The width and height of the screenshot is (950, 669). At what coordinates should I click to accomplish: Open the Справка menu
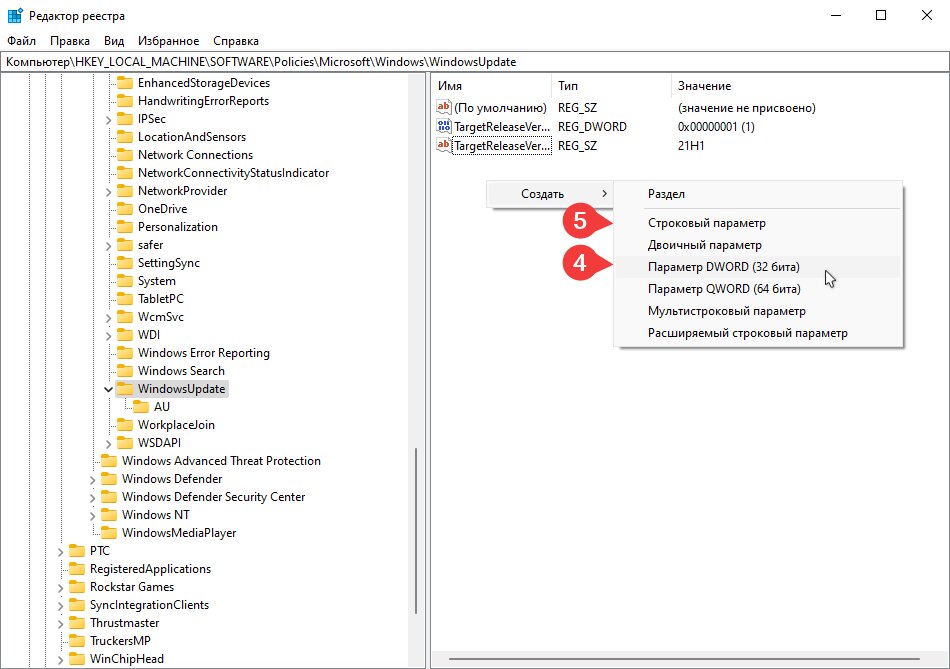pos(236,41)
